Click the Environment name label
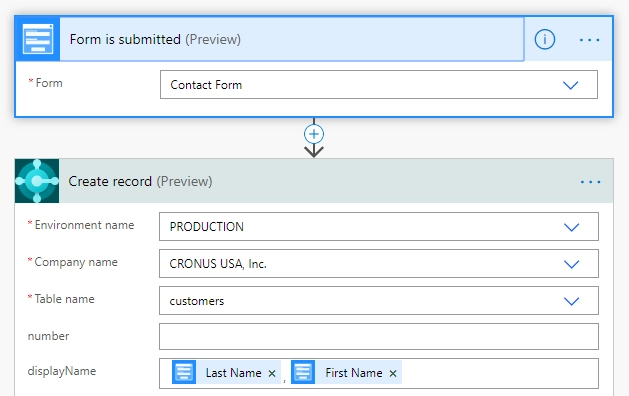Viewport: 629px width, 396px height. click(x=84, y=225)
